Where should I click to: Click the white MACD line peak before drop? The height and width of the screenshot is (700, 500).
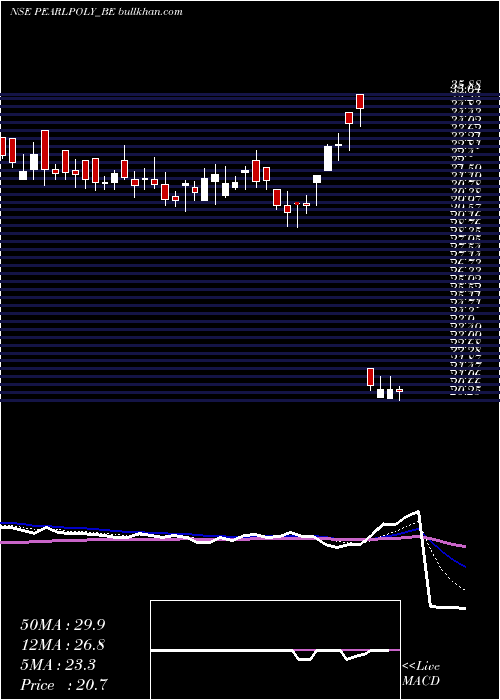click(x=418, y=512)
